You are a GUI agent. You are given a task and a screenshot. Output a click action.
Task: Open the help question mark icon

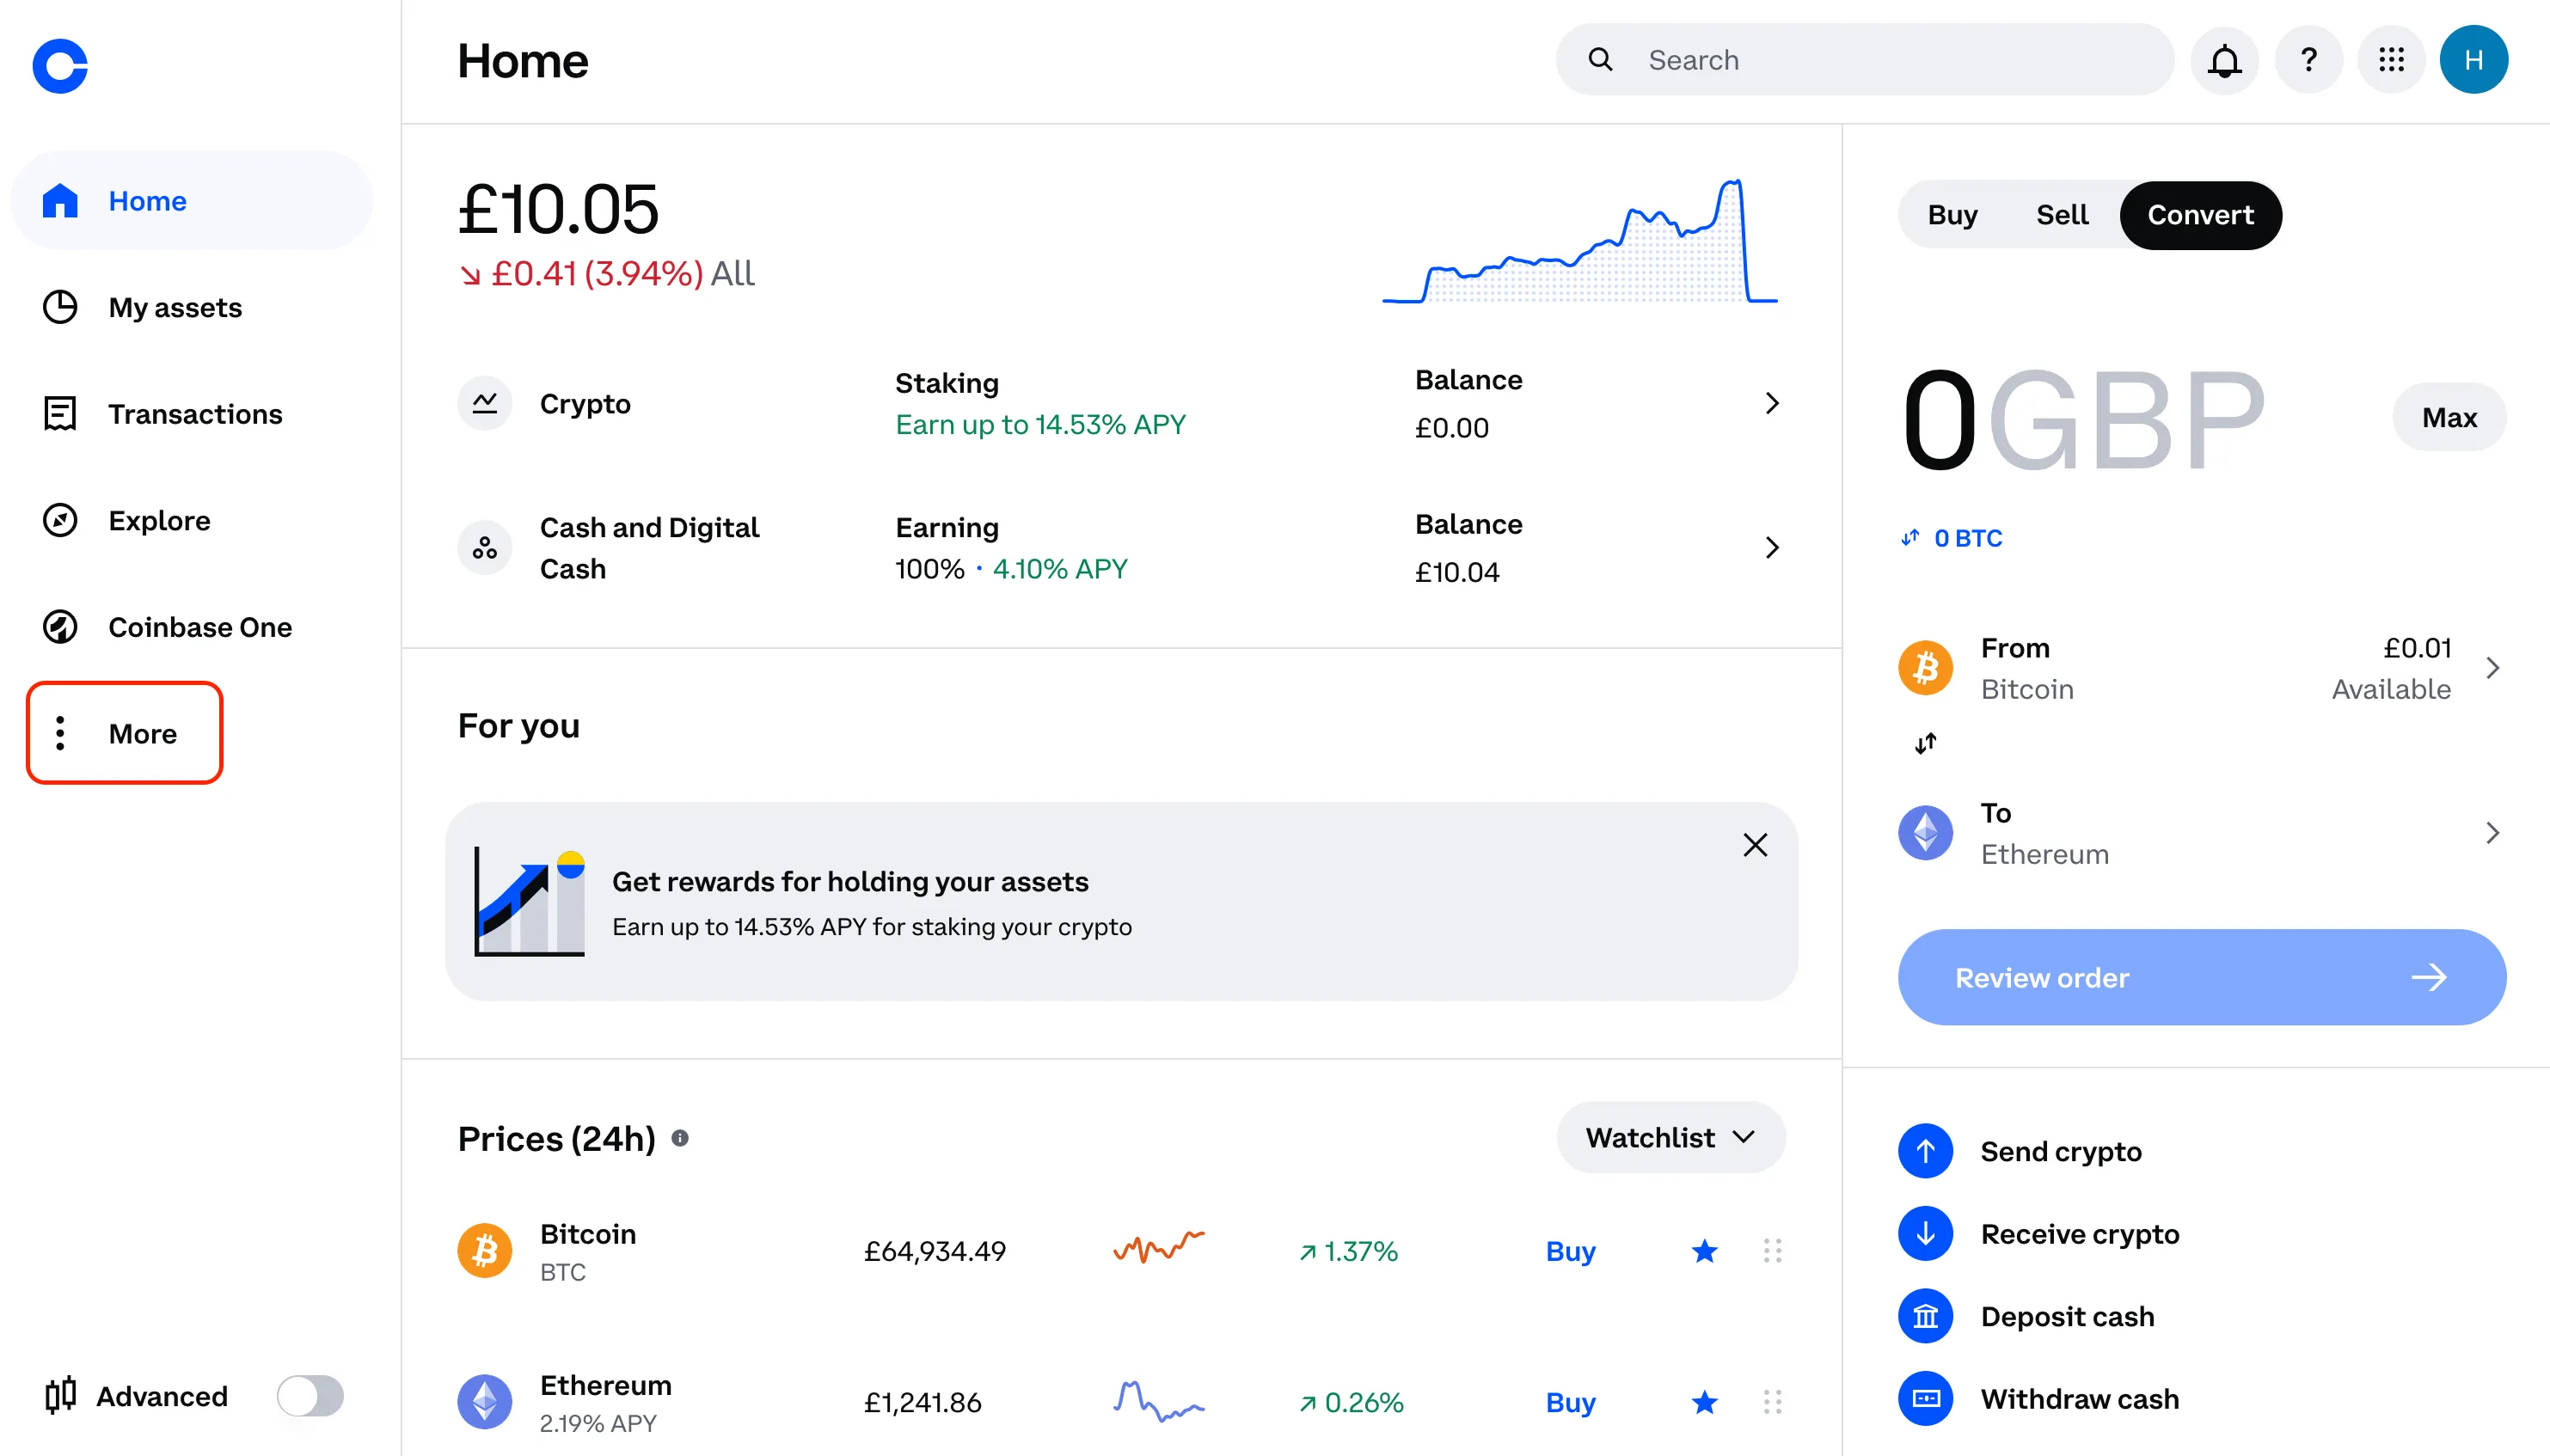click(2308, 60)
